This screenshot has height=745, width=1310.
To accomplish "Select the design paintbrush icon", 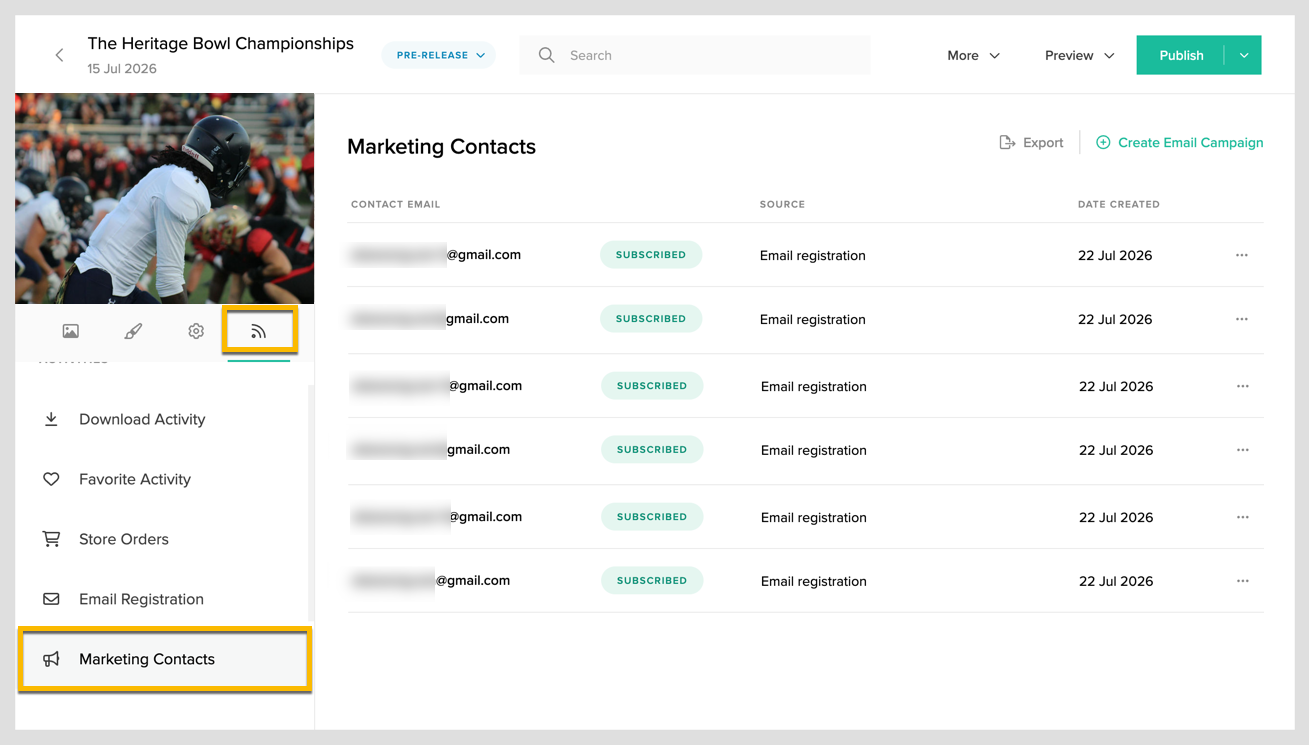I will (133, 331).
